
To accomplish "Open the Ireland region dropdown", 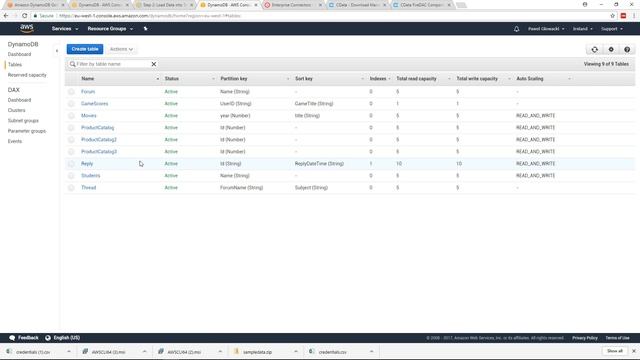I will pos(582,29).
